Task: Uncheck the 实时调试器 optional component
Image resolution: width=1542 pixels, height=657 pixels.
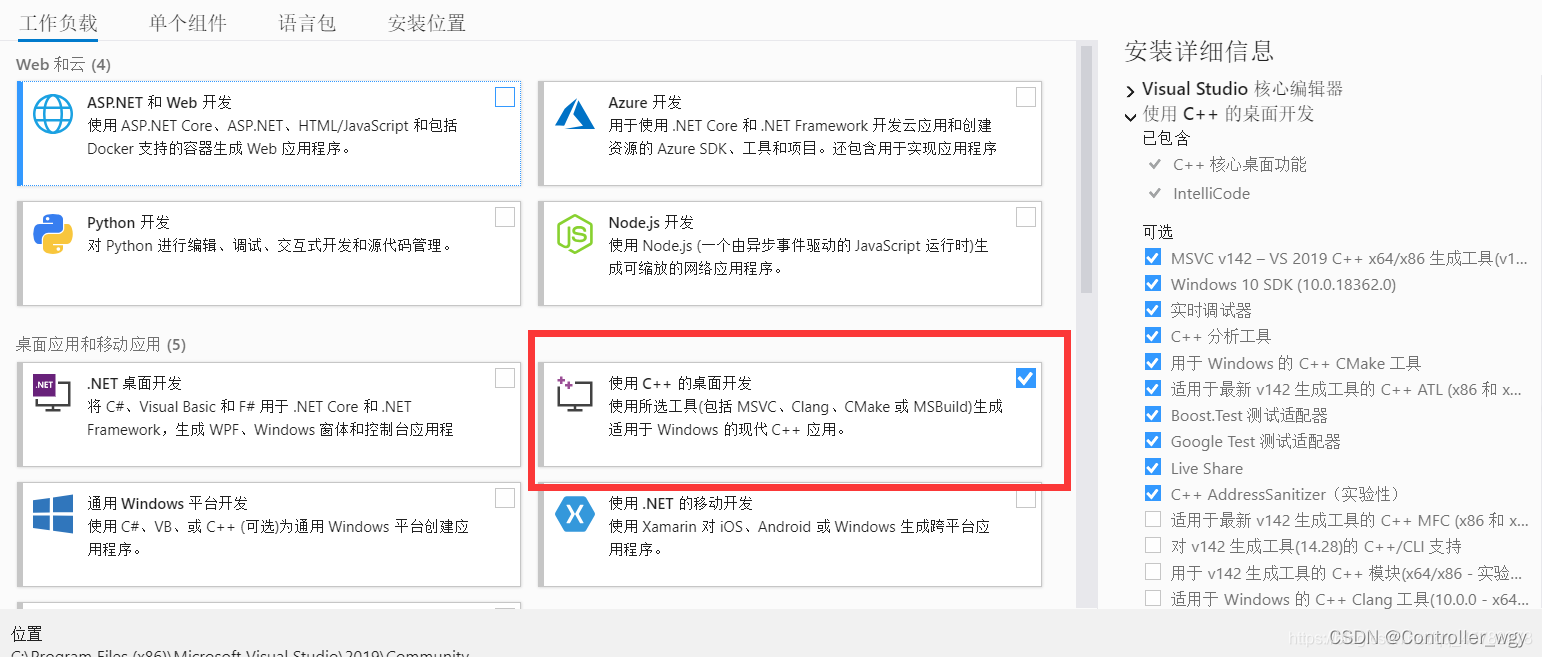Action: pos(1153,309)
